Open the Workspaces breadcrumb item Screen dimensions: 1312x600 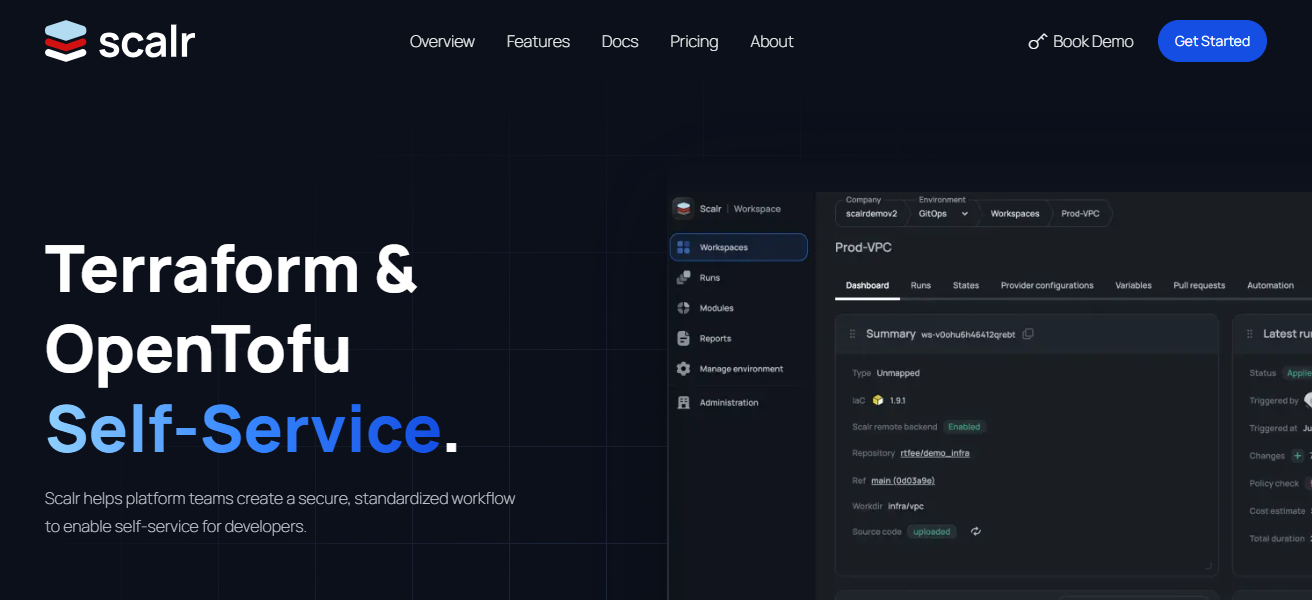pyautogui.click(x=1014, y=214)
